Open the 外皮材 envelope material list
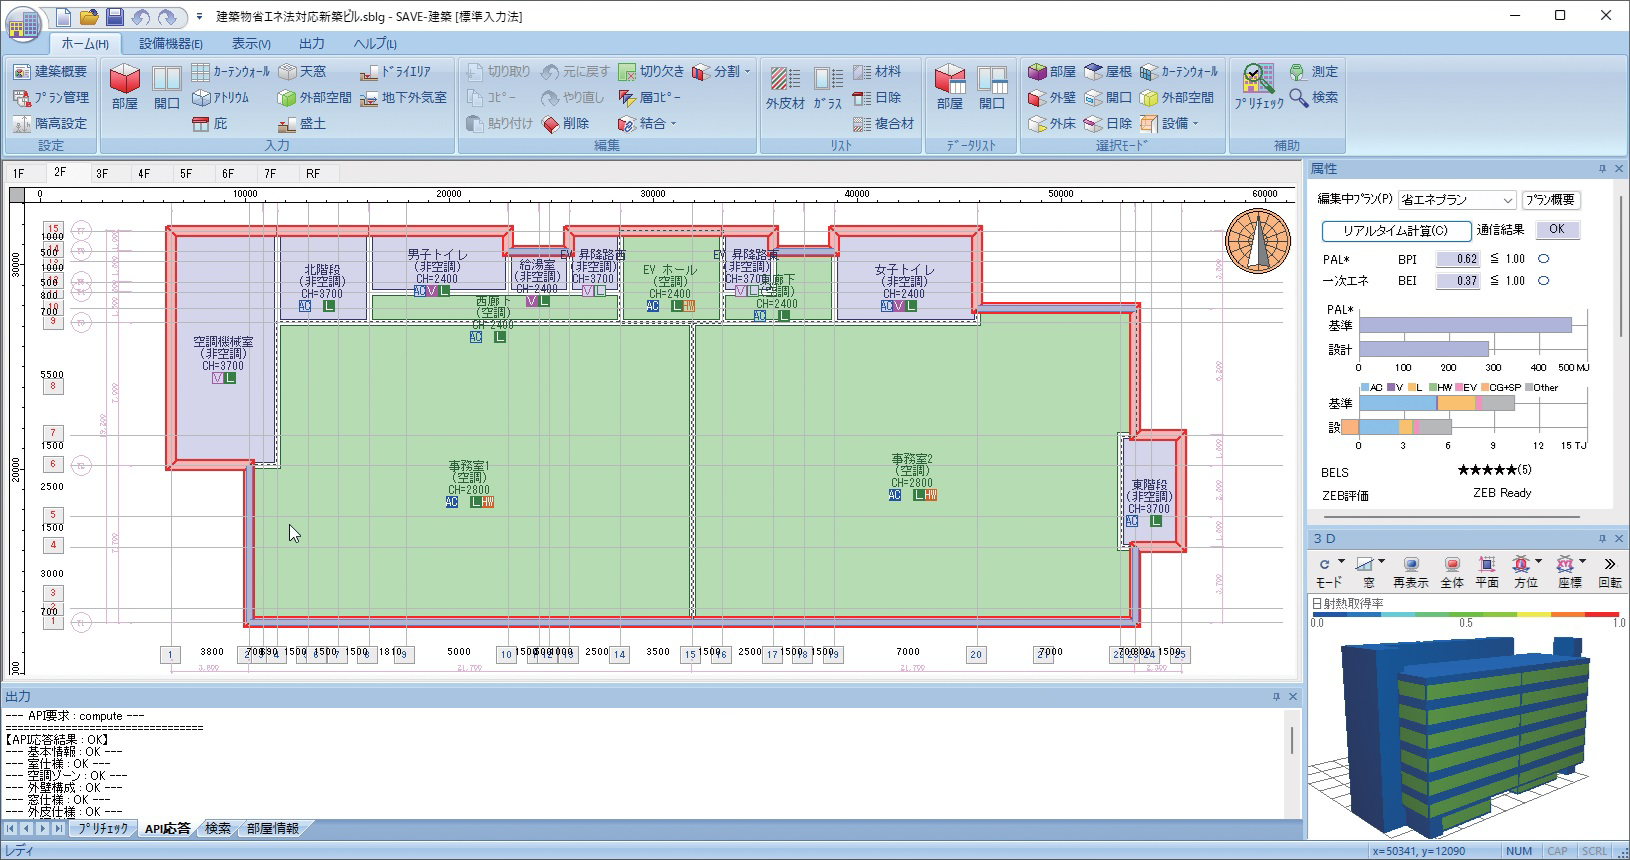This screenshot has width=1630, height=860. tap(785, 86)
